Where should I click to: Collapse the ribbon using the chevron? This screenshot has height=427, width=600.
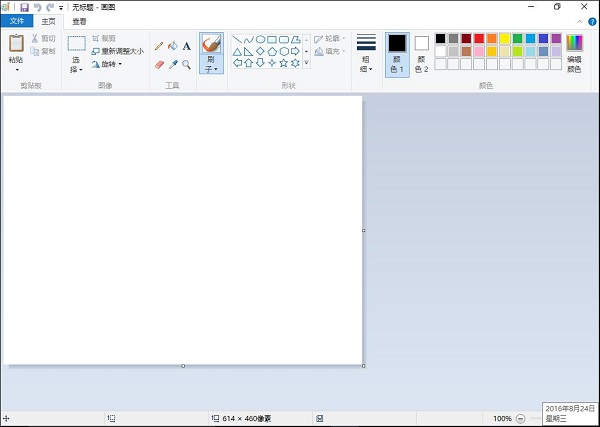[580, 21]
